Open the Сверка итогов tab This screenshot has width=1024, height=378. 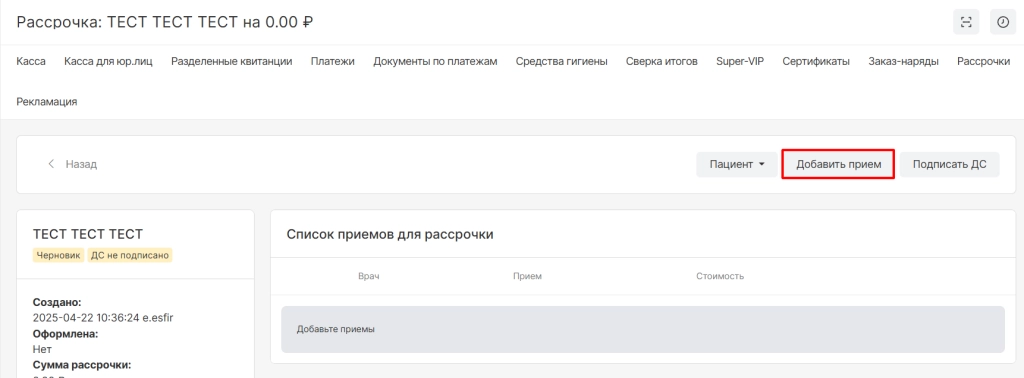pos(662,61)
